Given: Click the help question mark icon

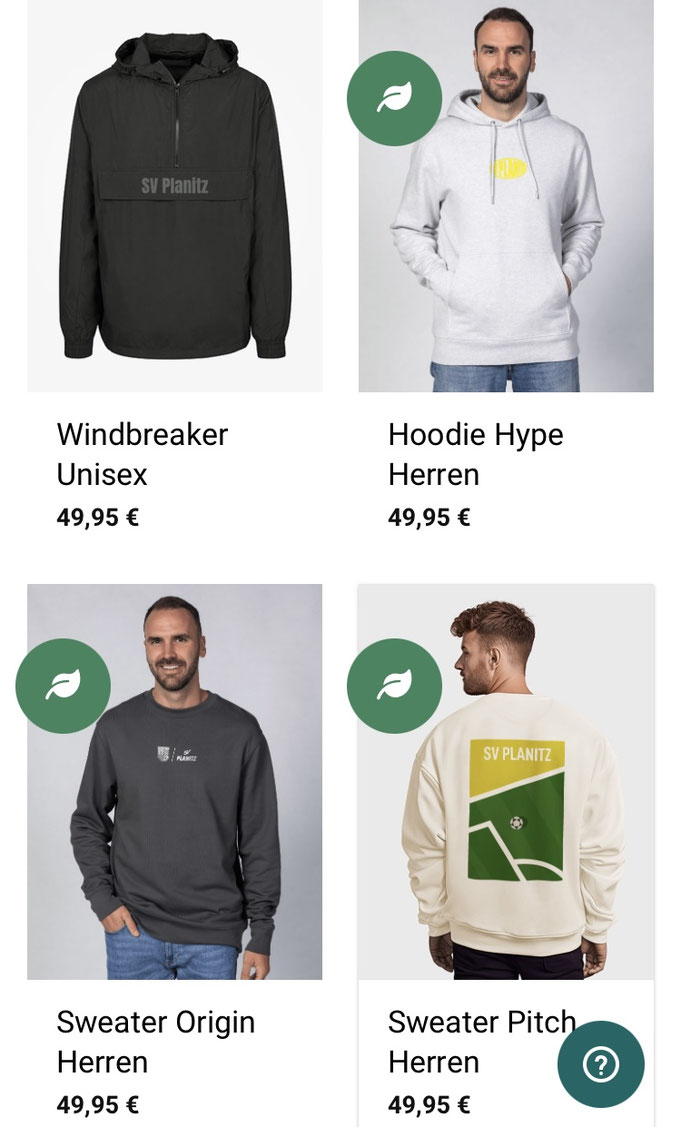Looking at the screenshot, I should pos(600,1064).
